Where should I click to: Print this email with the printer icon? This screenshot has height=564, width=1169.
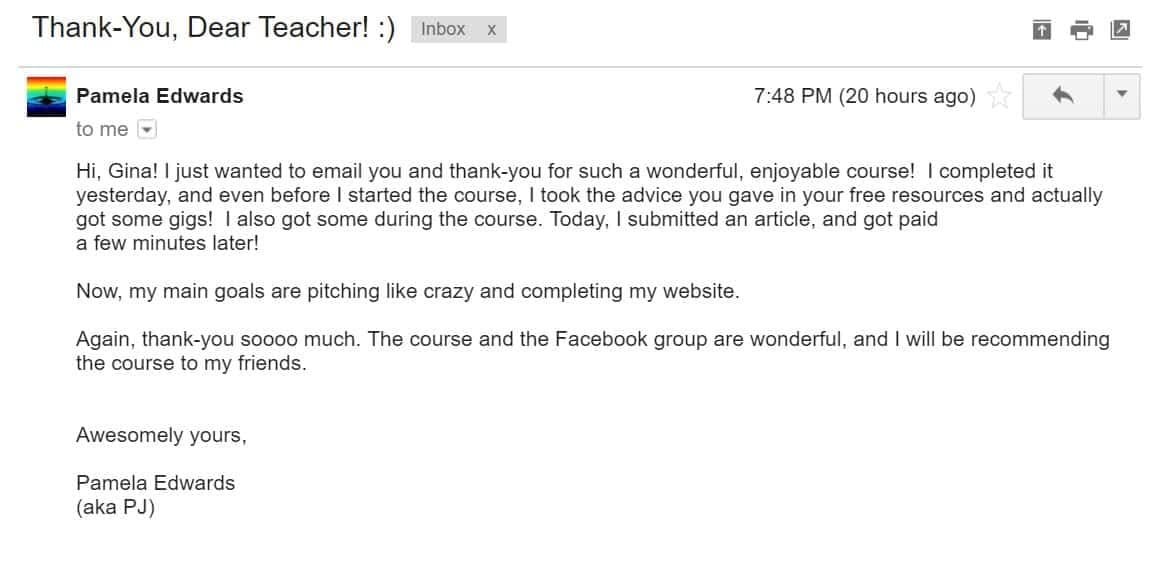point(1081,30)
